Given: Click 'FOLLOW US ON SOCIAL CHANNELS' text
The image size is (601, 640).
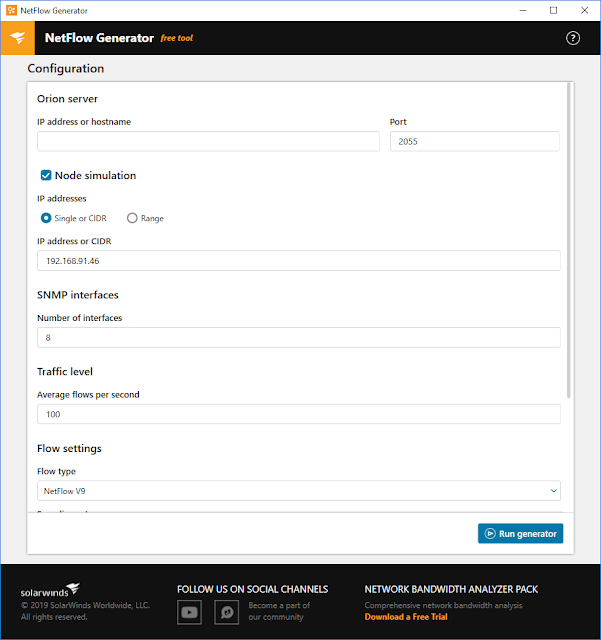Looking at the screenshot, I should (252, 589).
